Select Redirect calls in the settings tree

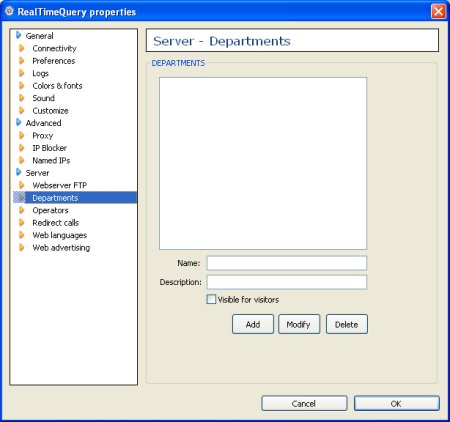point(55,223)
